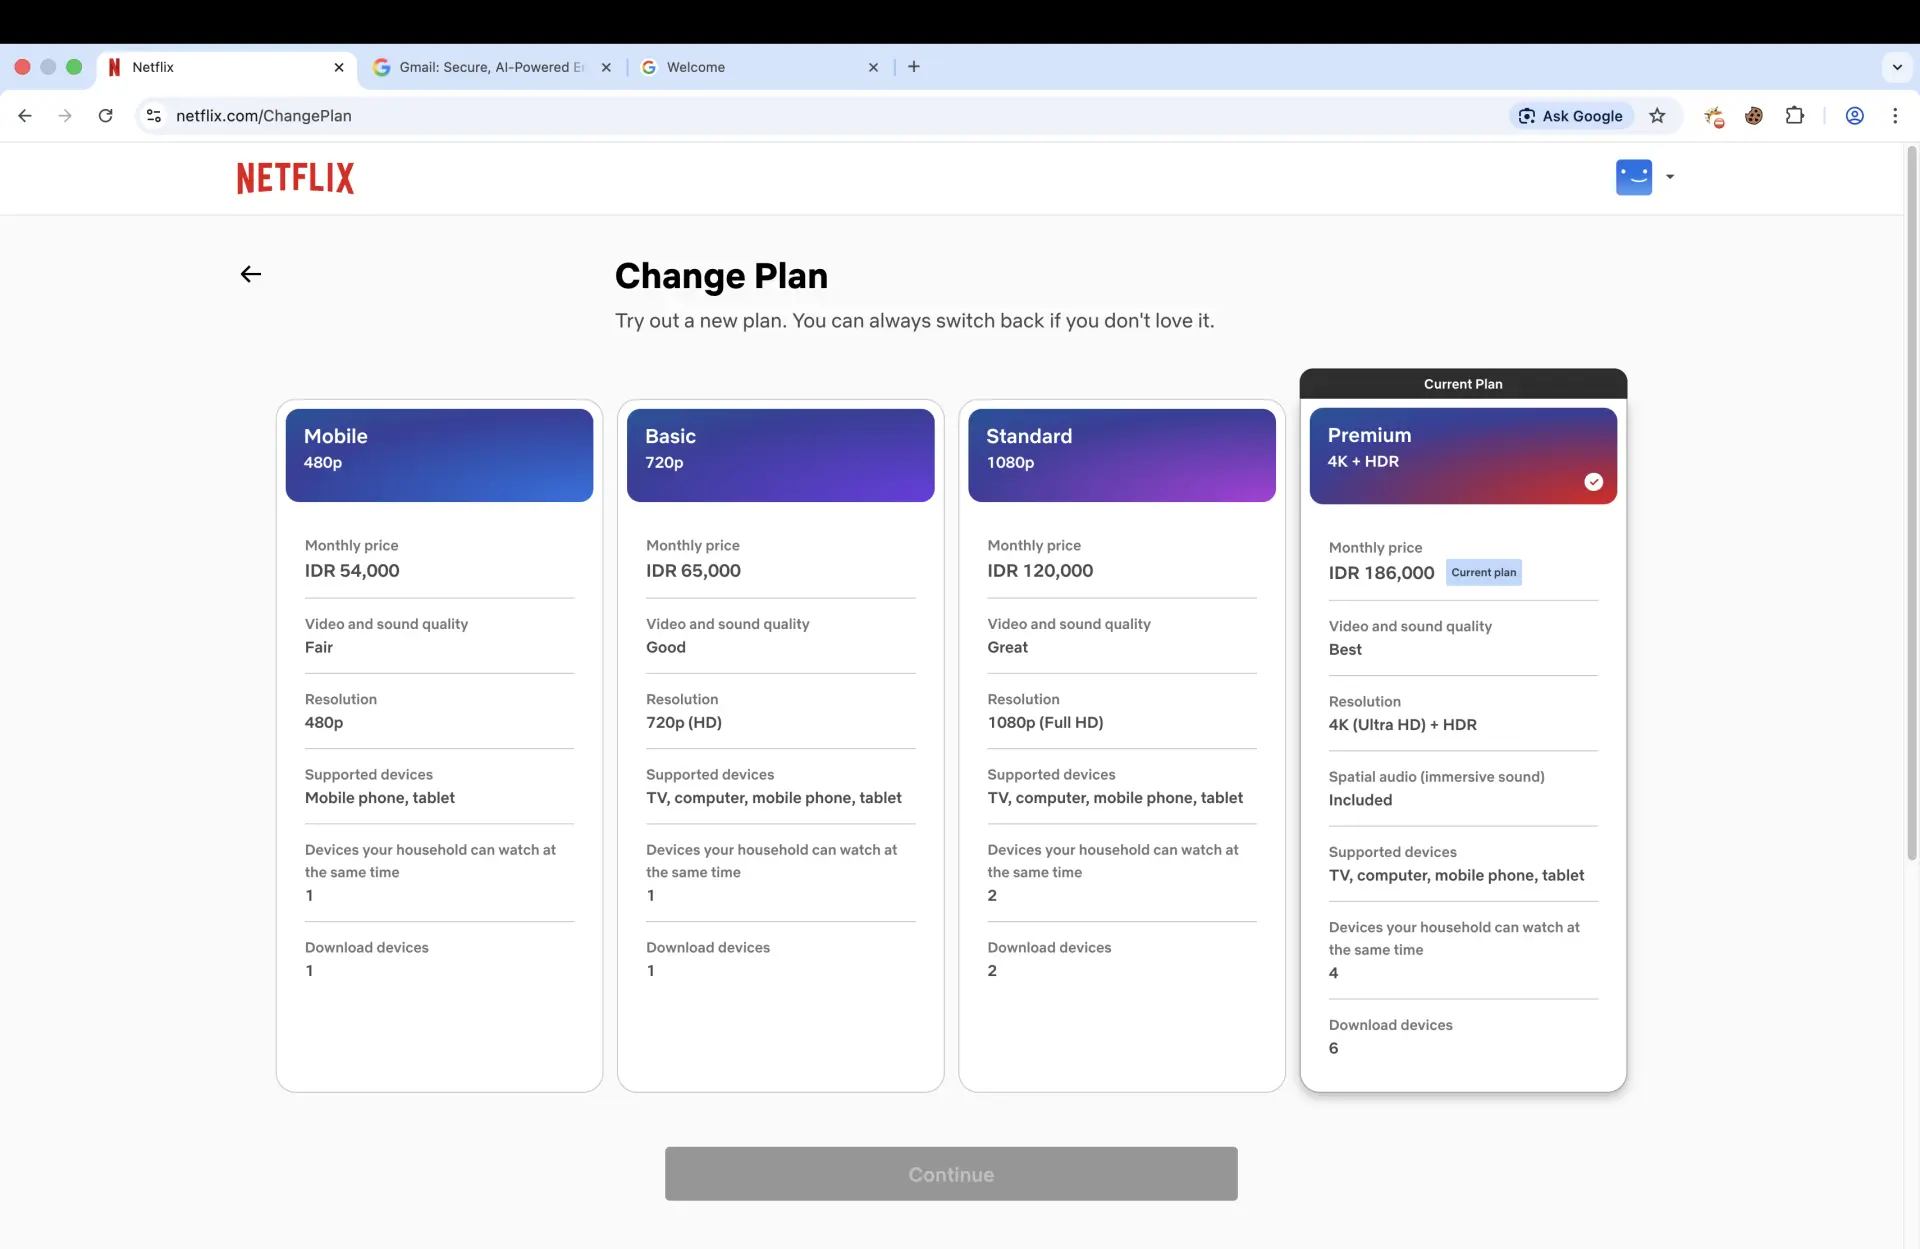
Task: Click the Netflix logo
Action: coord(295,178)
